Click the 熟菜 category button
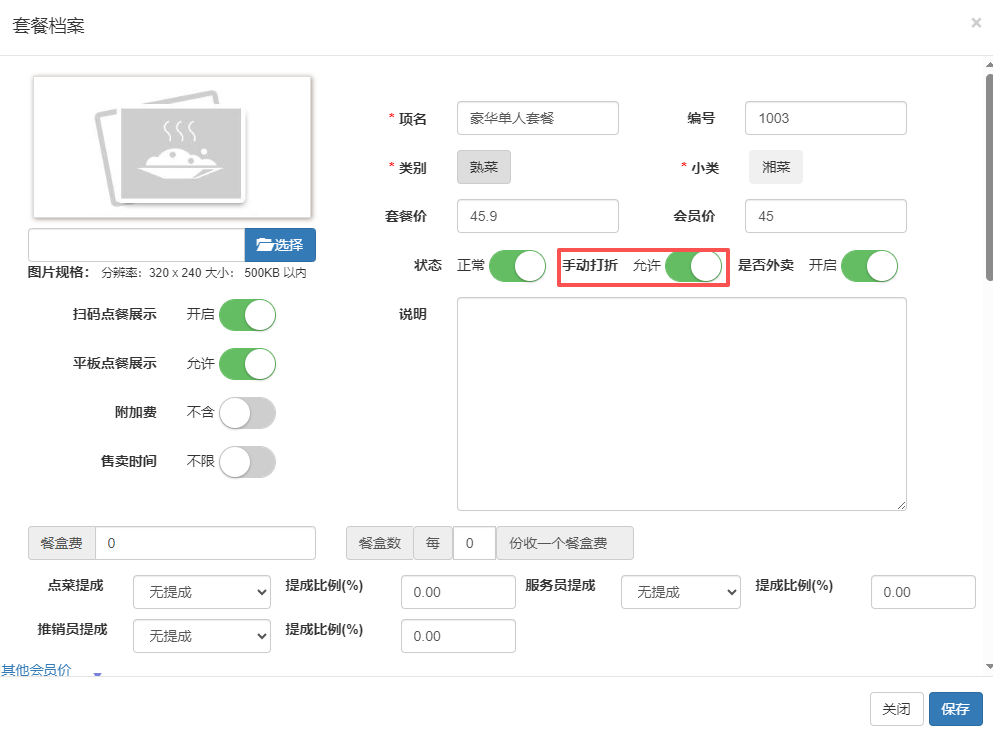 coord(484,168)
